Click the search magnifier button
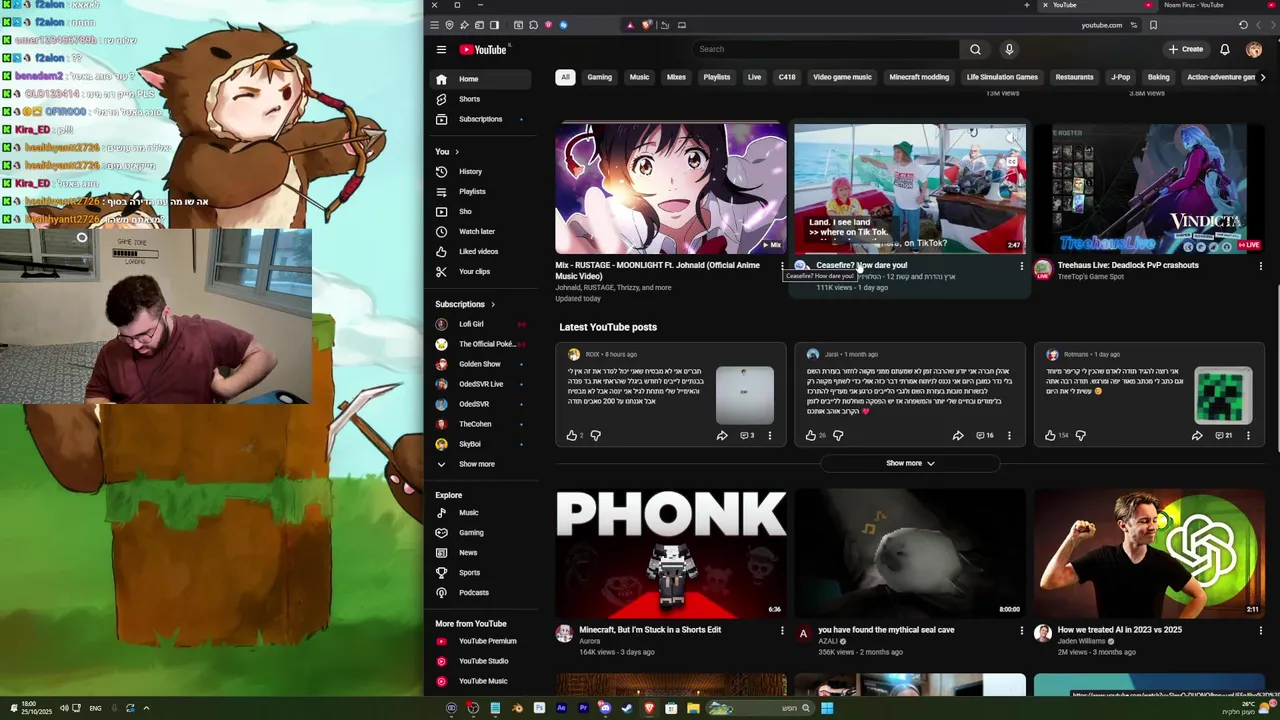This screenshot has width=1280, height=720. point(975,49)
